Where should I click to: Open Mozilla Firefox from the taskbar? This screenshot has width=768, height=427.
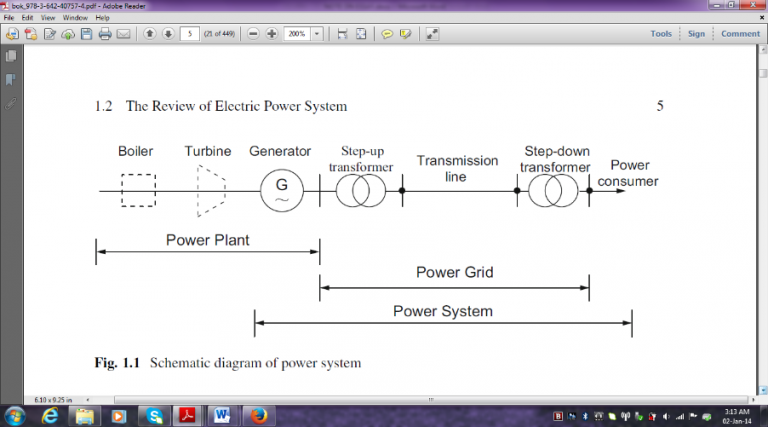pos(258,415)
